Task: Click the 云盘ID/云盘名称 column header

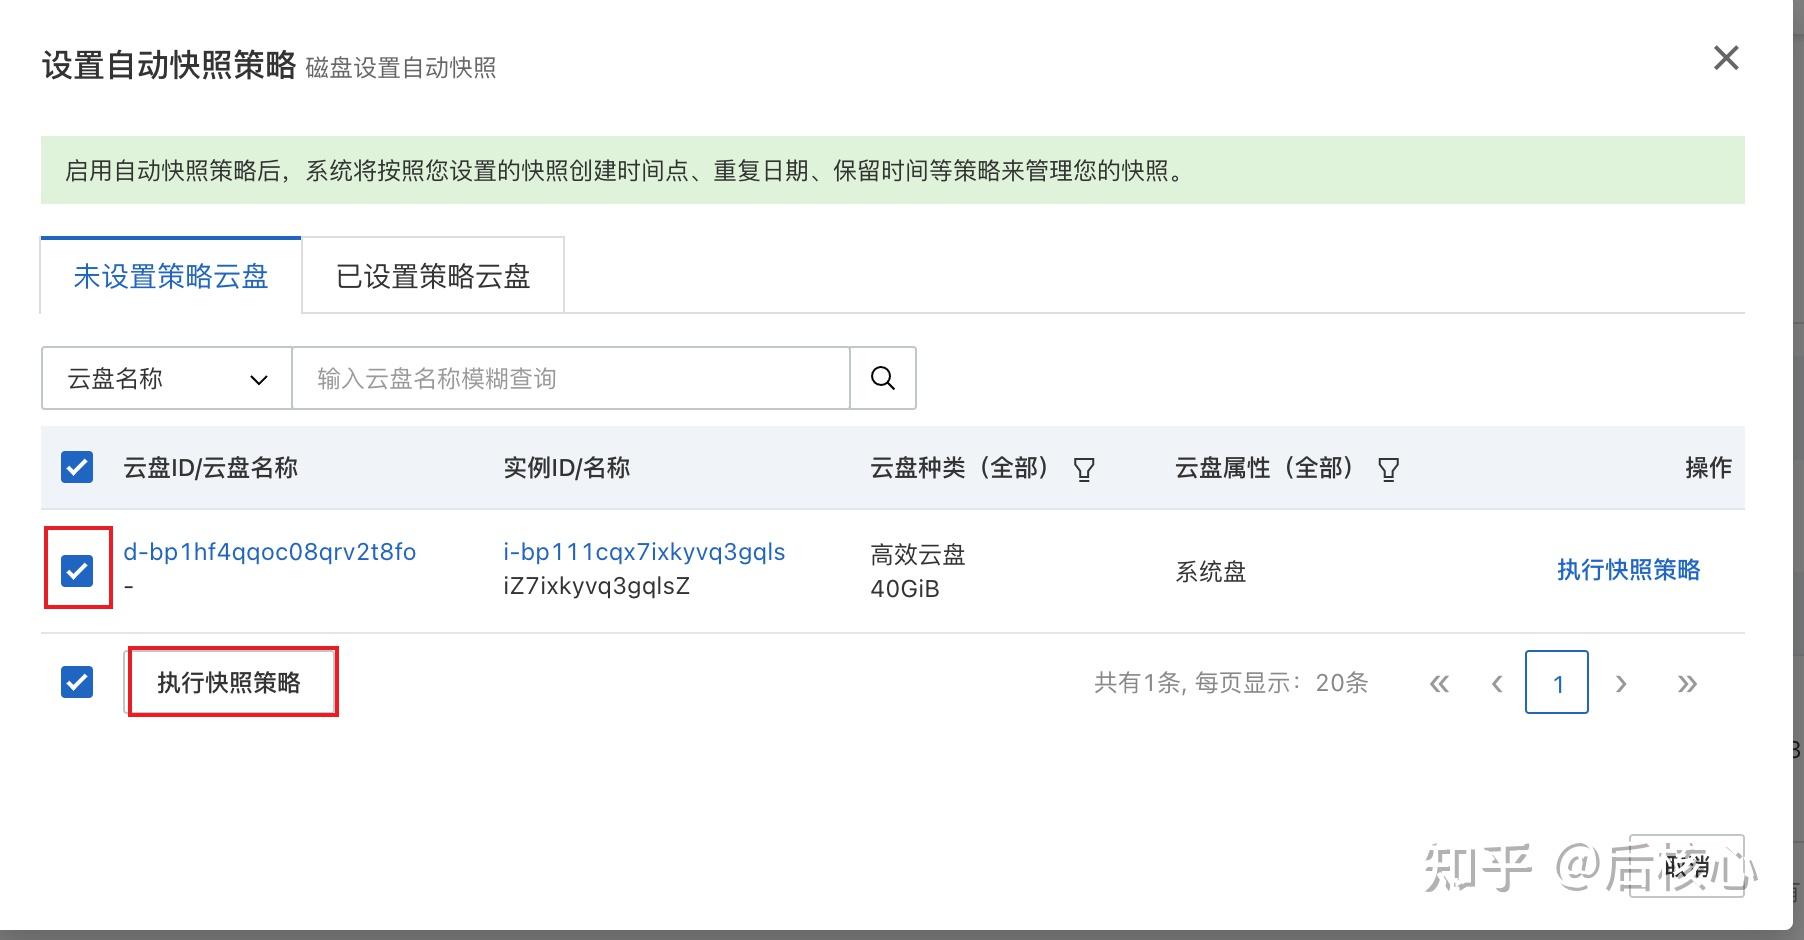Action: coord(211,468)
